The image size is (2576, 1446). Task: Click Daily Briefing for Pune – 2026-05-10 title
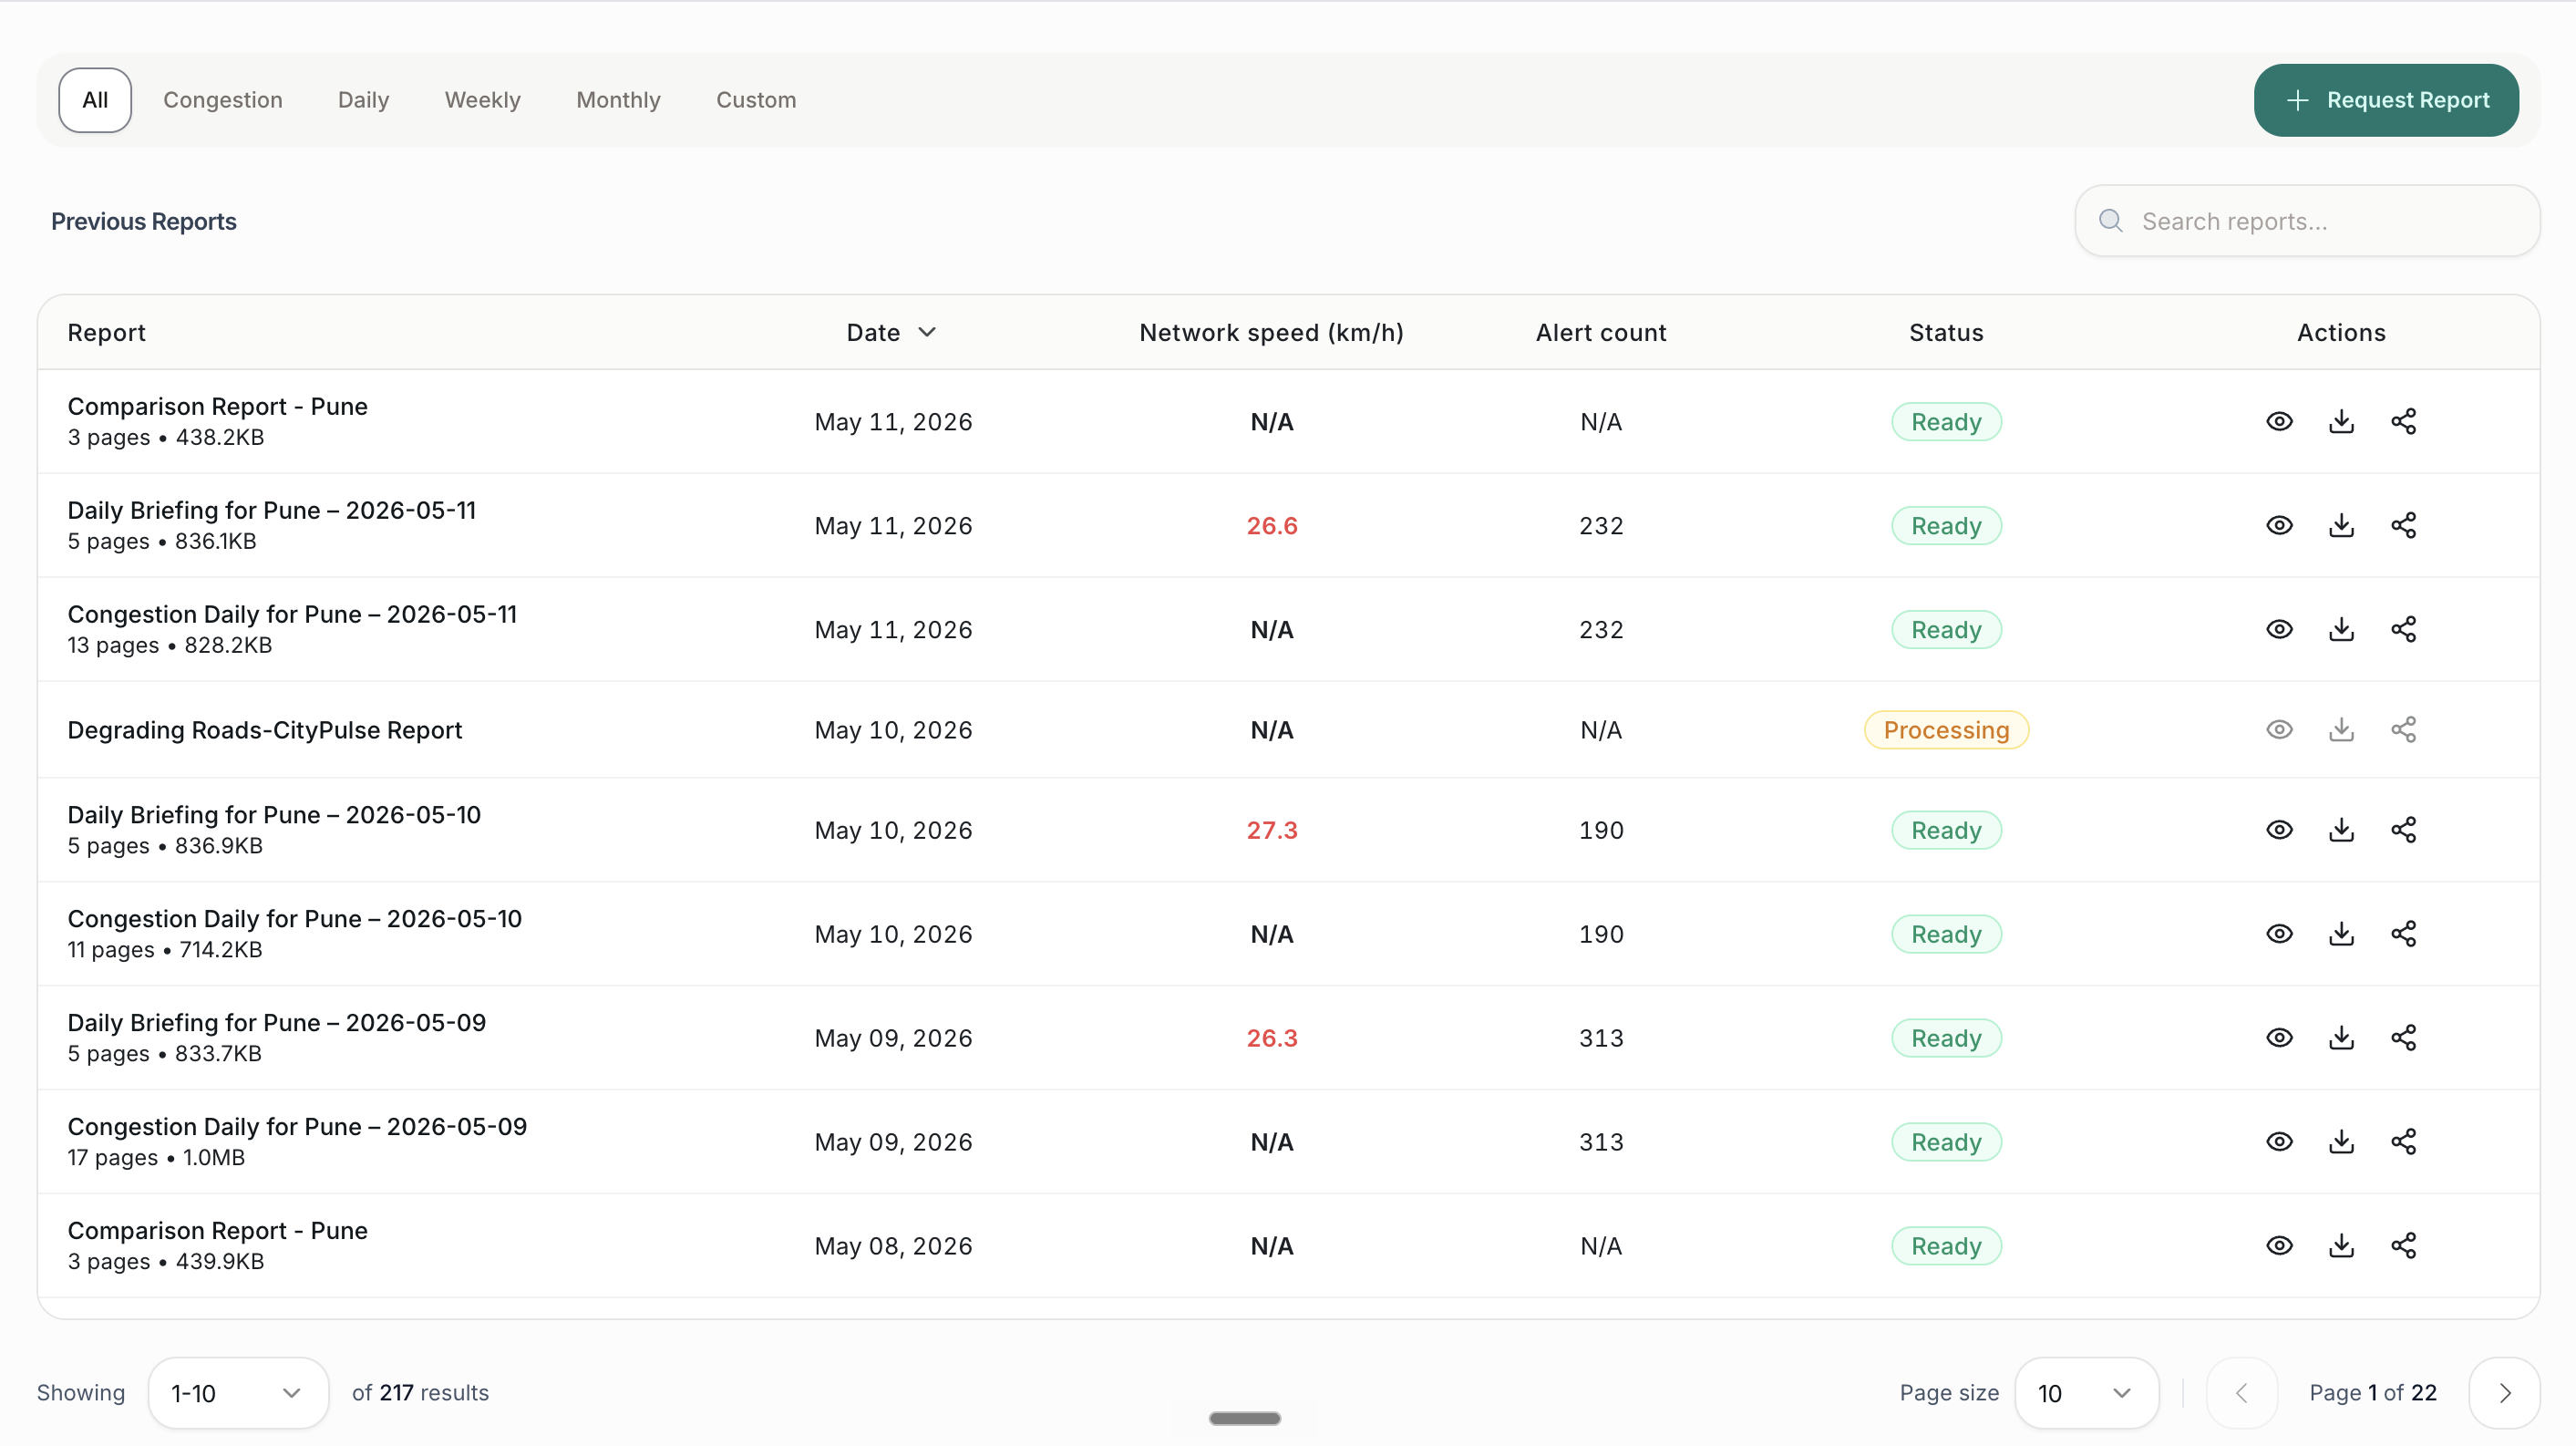[x=274, y=814]
